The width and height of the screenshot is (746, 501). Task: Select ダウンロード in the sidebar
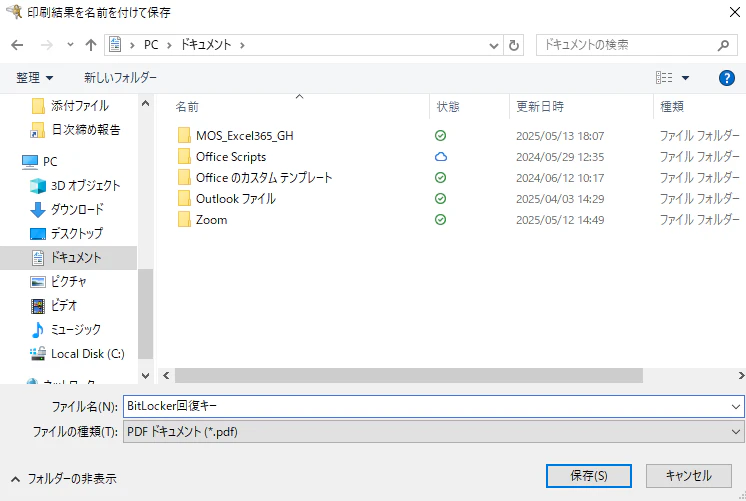pyautogui.click(x=77, y=209)
